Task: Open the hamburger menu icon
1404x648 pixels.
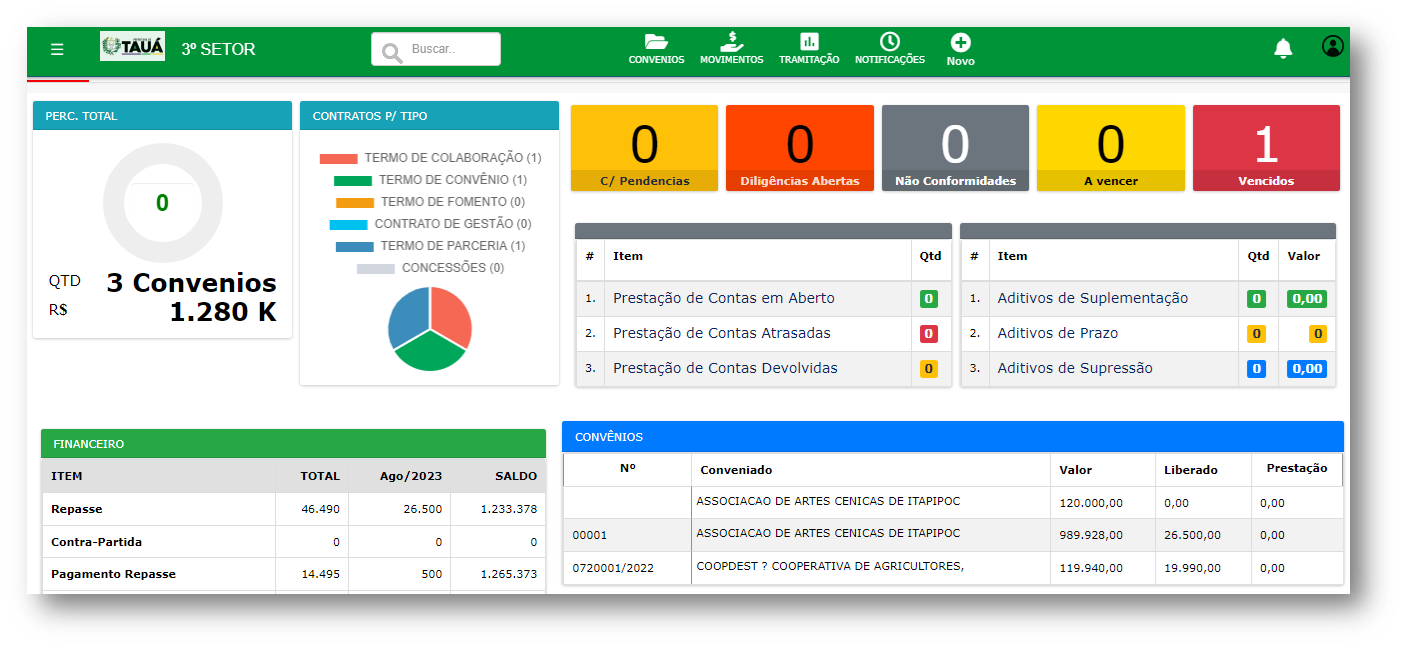Action: pyautogui.click(x=57, y=49)
